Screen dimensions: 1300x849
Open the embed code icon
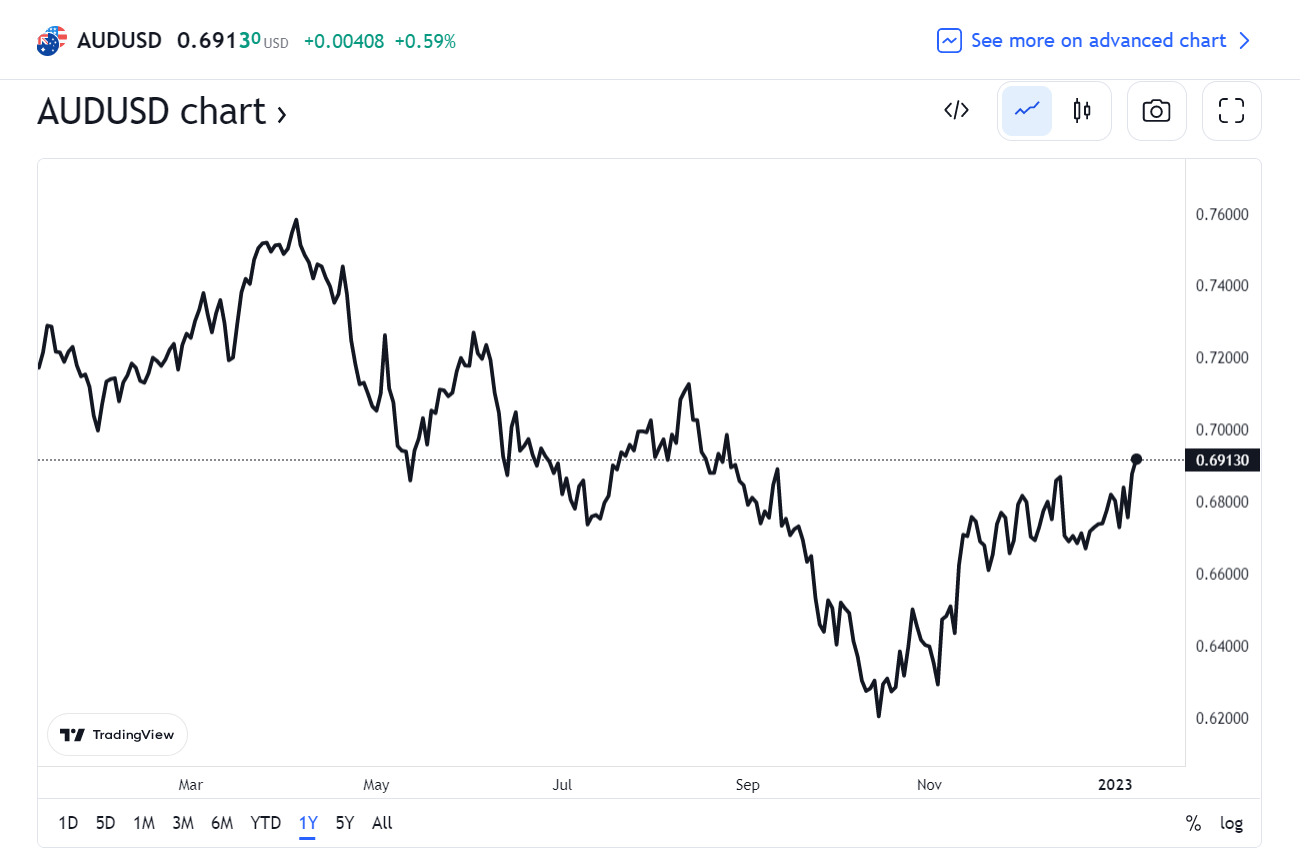(957, 111)
